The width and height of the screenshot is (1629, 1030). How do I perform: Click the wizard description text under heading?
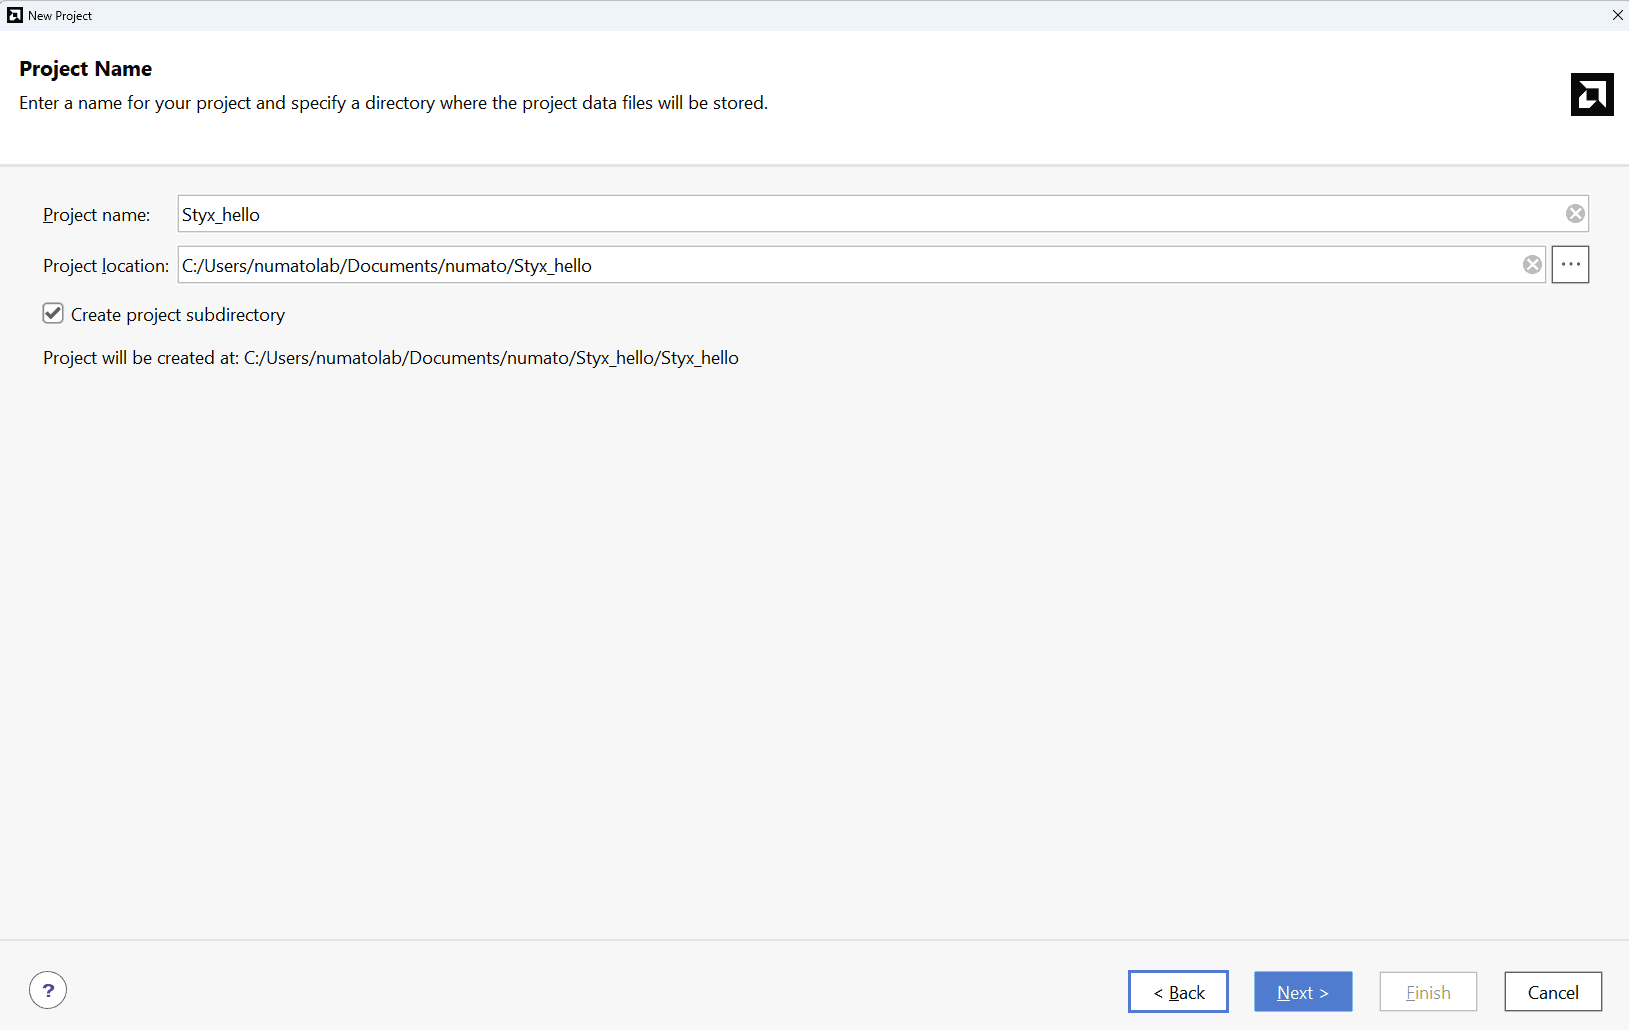[x=393, y=103]
